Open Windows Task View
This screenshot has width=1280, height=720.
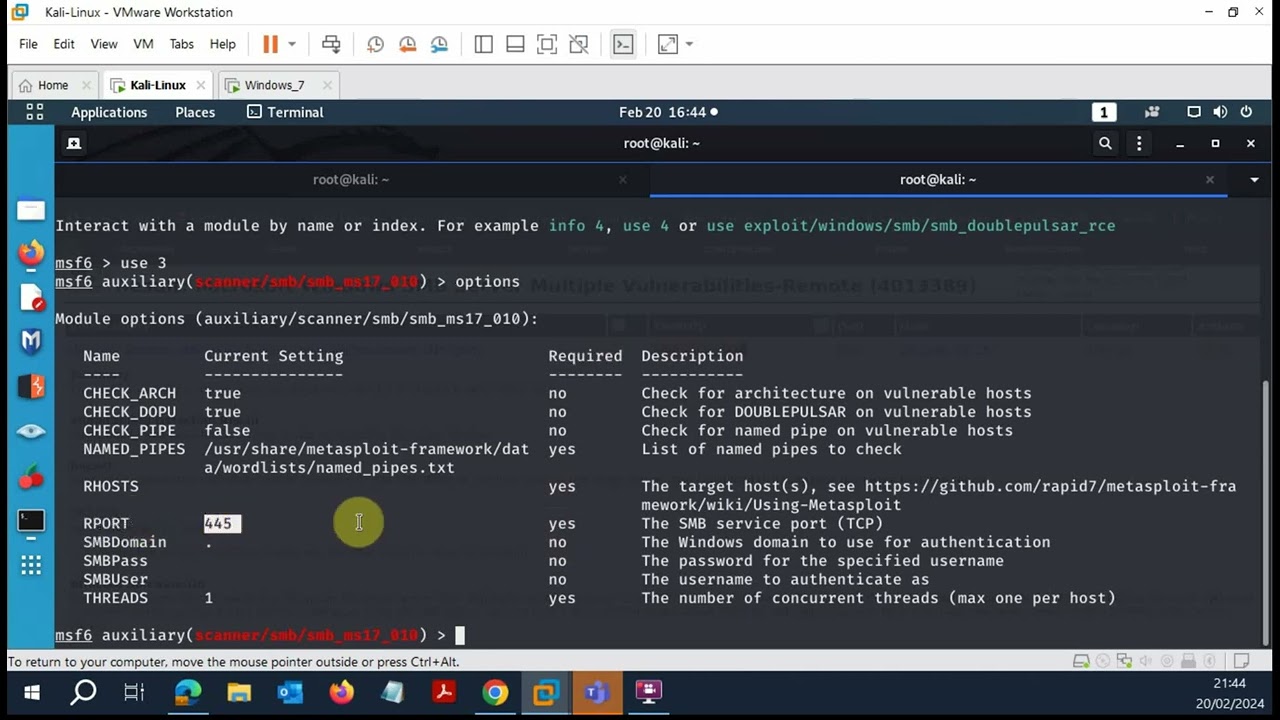pyautogui.click(x=134, y=692)
